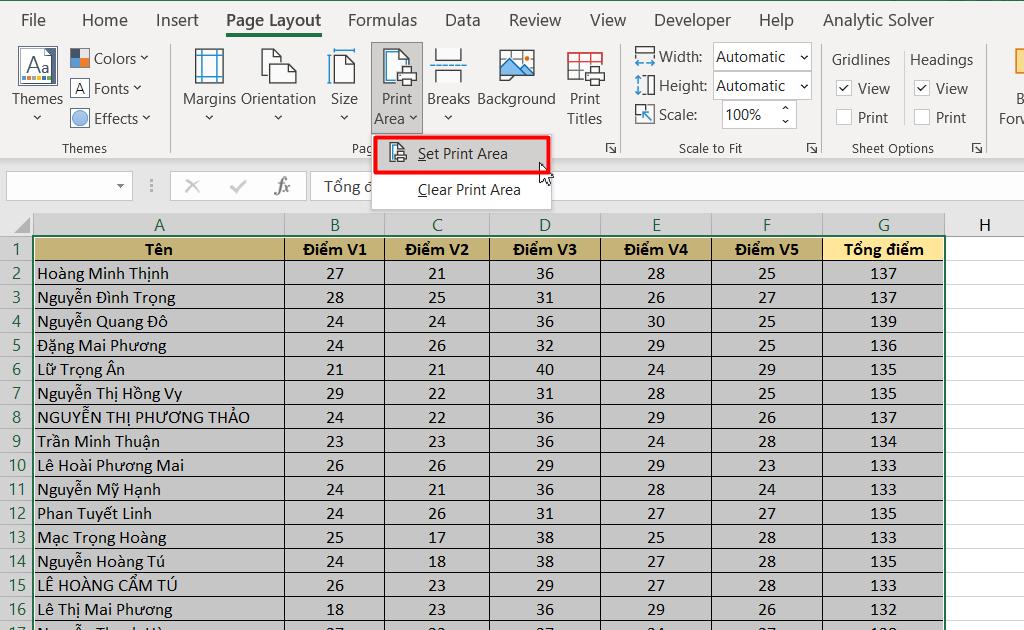
Task: Open the Effects theme button
Action: pyautogui.click(x=110, y=118)
